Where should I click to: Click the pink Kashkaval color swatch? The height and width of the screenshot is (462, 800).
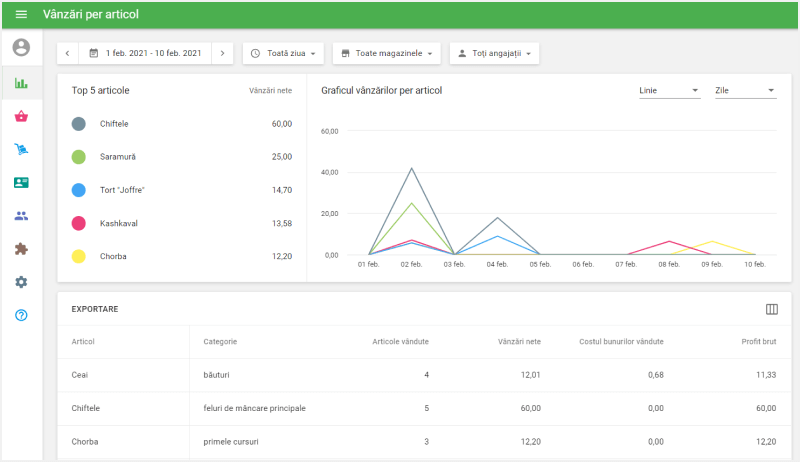pos(79,223)
